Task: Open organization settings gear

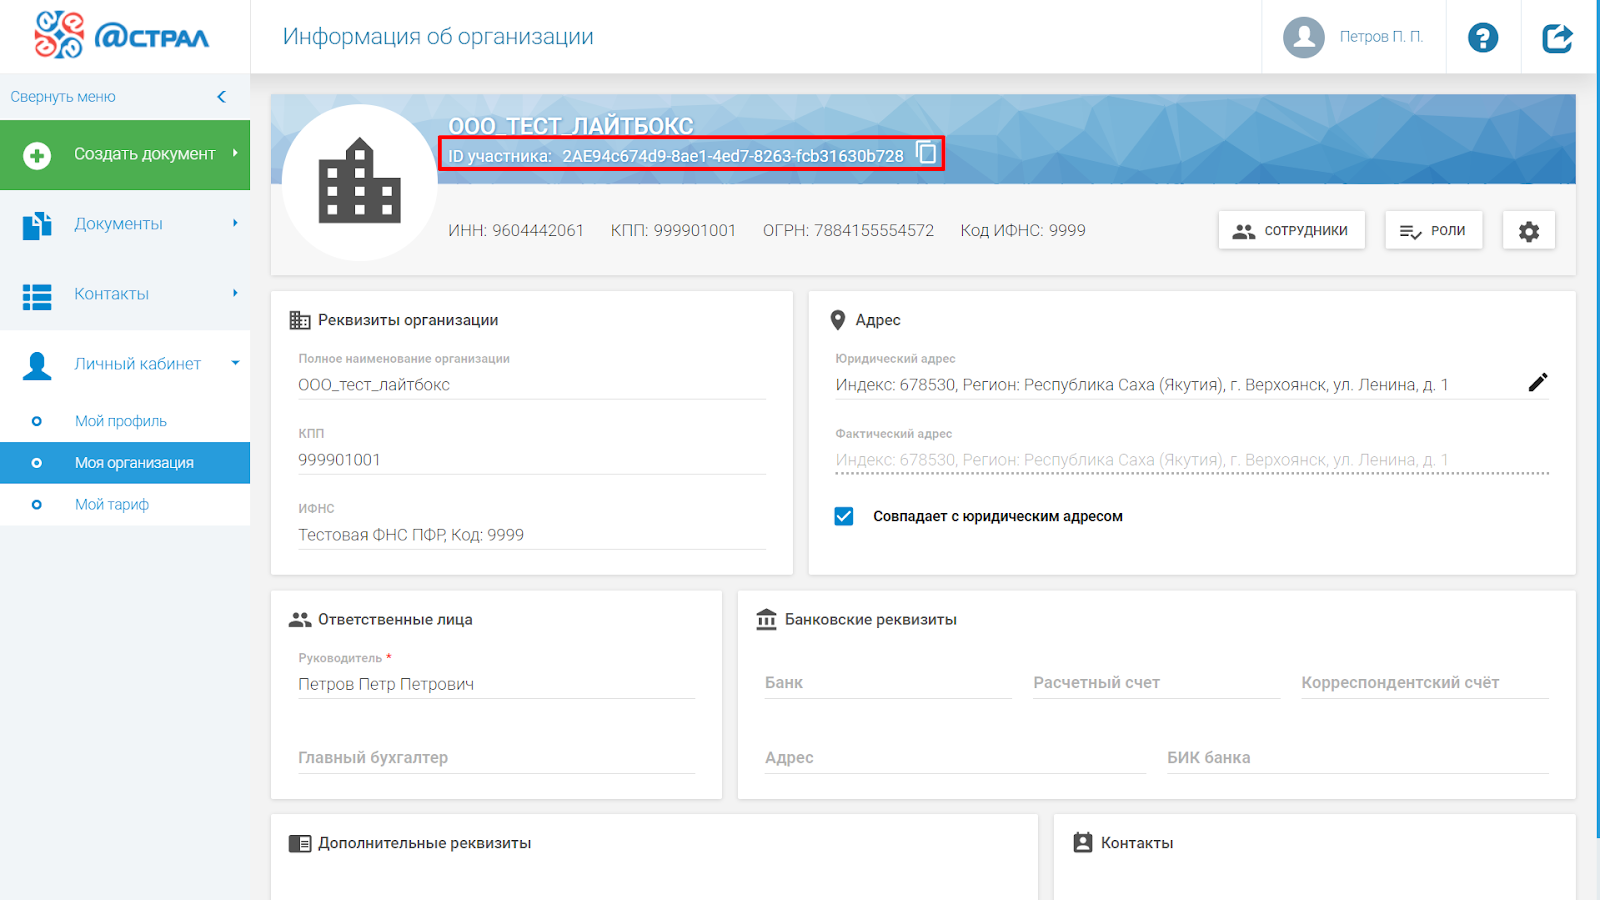Action: pos(1529,231)
